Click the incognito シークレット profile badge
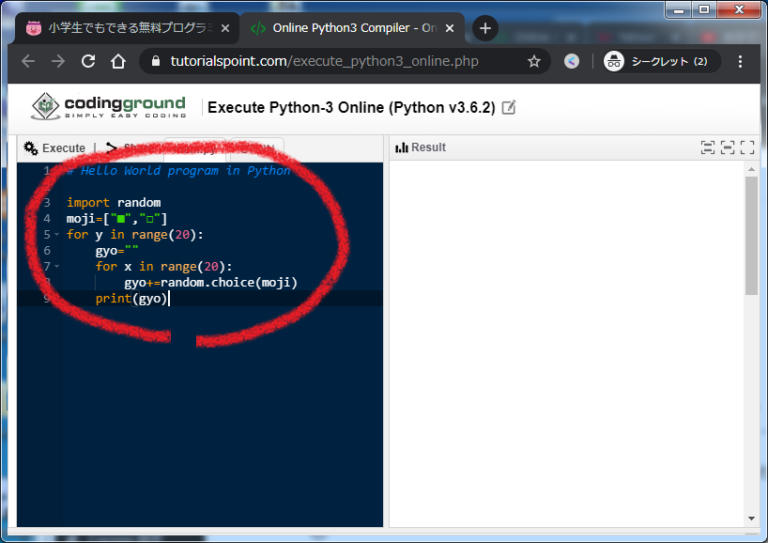The height and width of the screenshot is (543, 768). (x=656, y=61)
